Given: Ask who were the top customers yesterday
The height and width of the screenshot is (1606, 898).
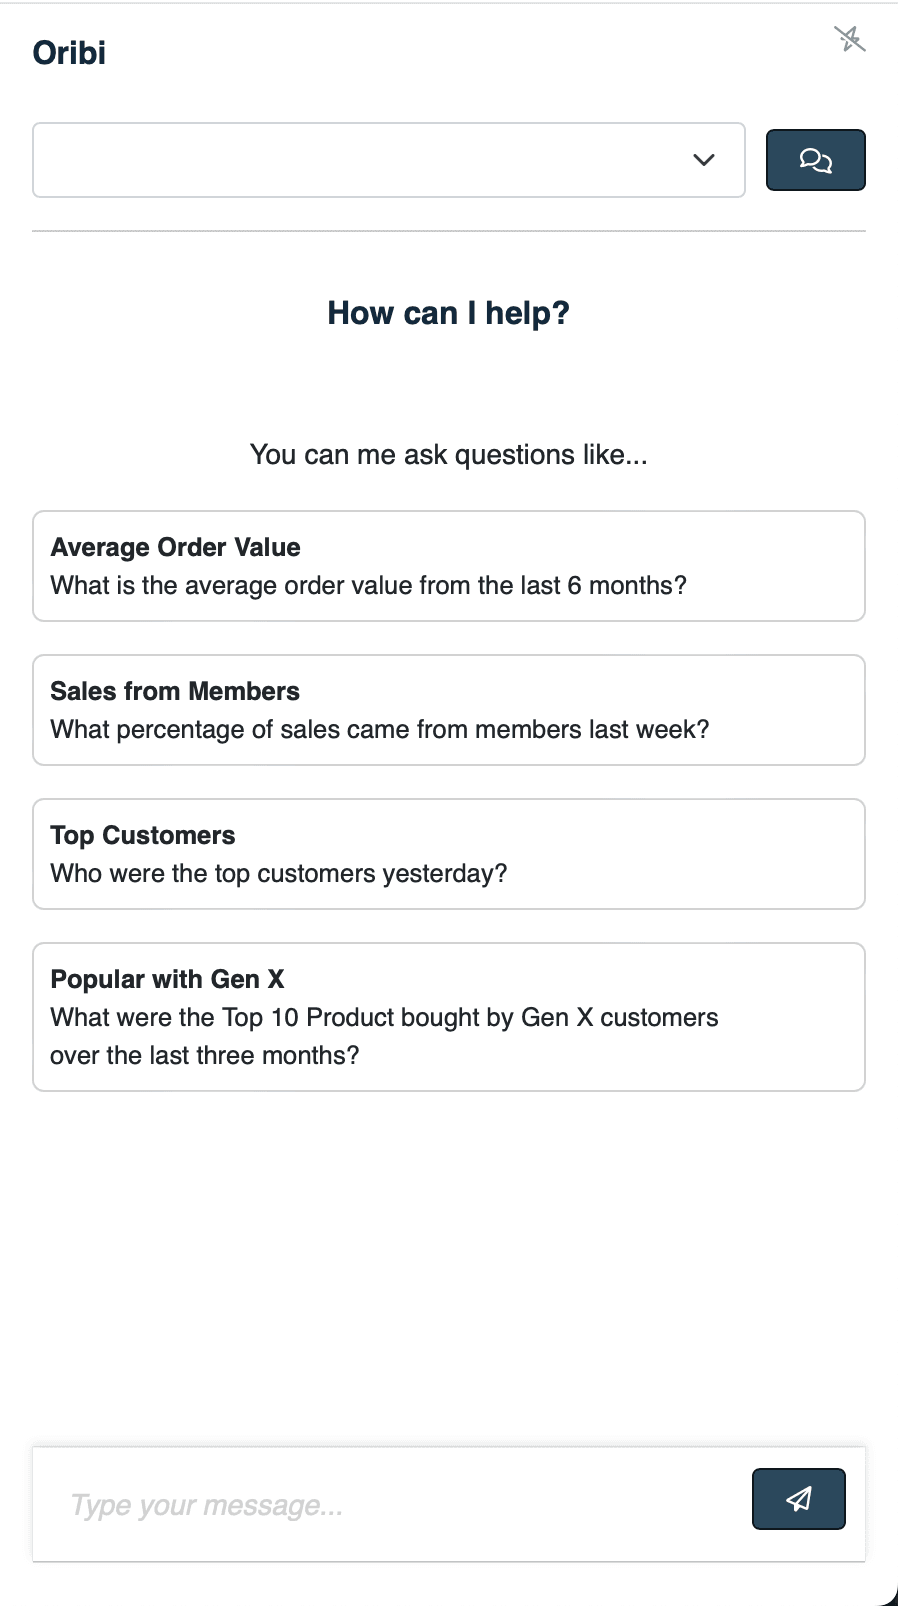Looking at the screenshot, I should pyautogui.click(x=279, y=873).
